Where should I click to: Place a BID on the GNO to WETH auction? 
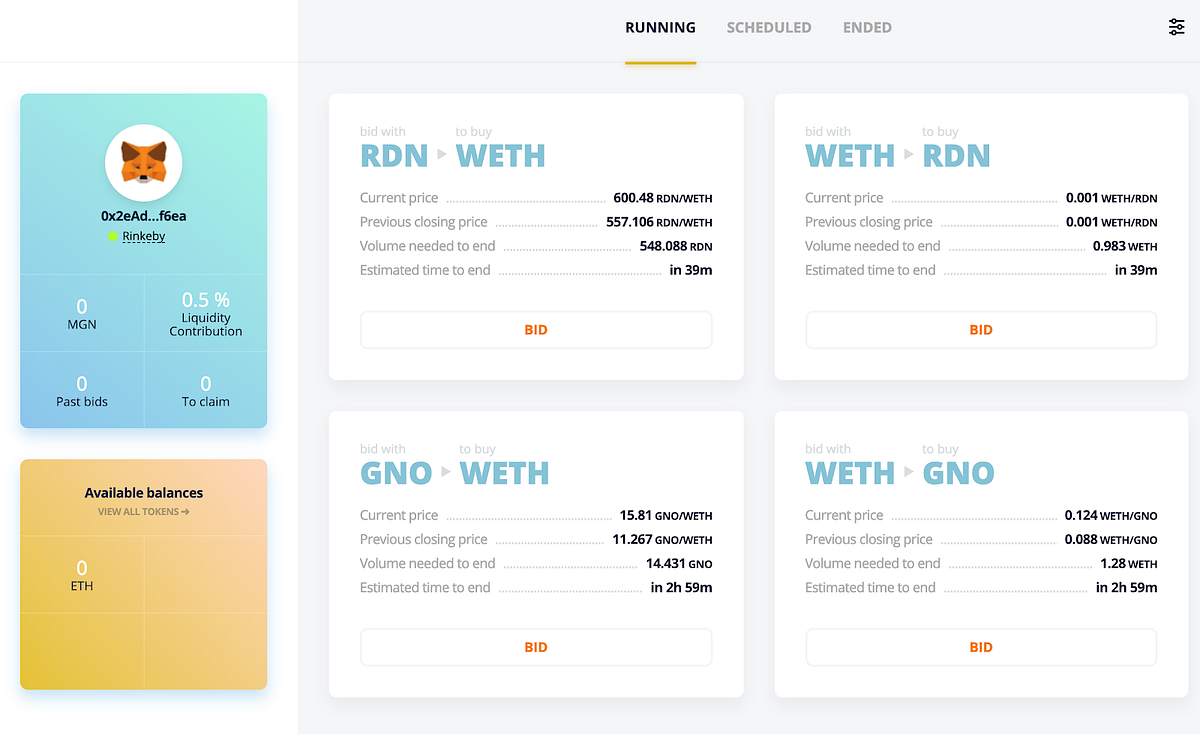(535, 647)
